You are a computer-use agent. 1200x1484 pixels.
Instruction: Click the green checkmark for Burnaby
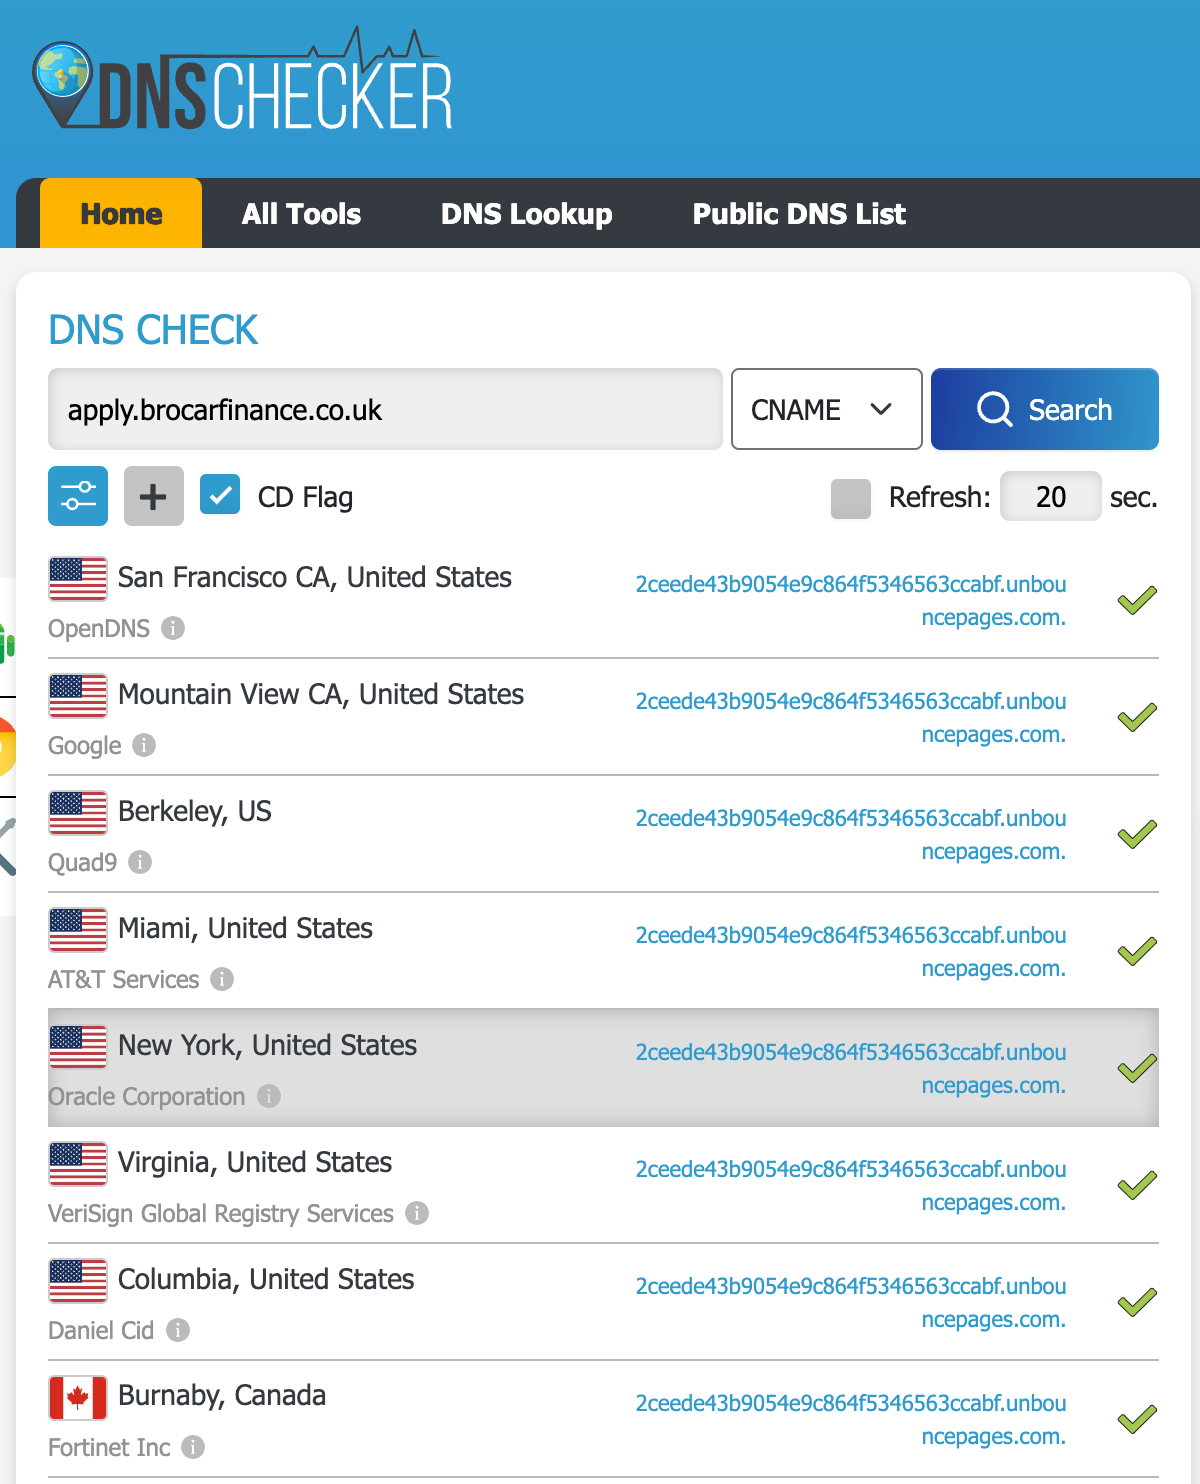(1137, 1419)
